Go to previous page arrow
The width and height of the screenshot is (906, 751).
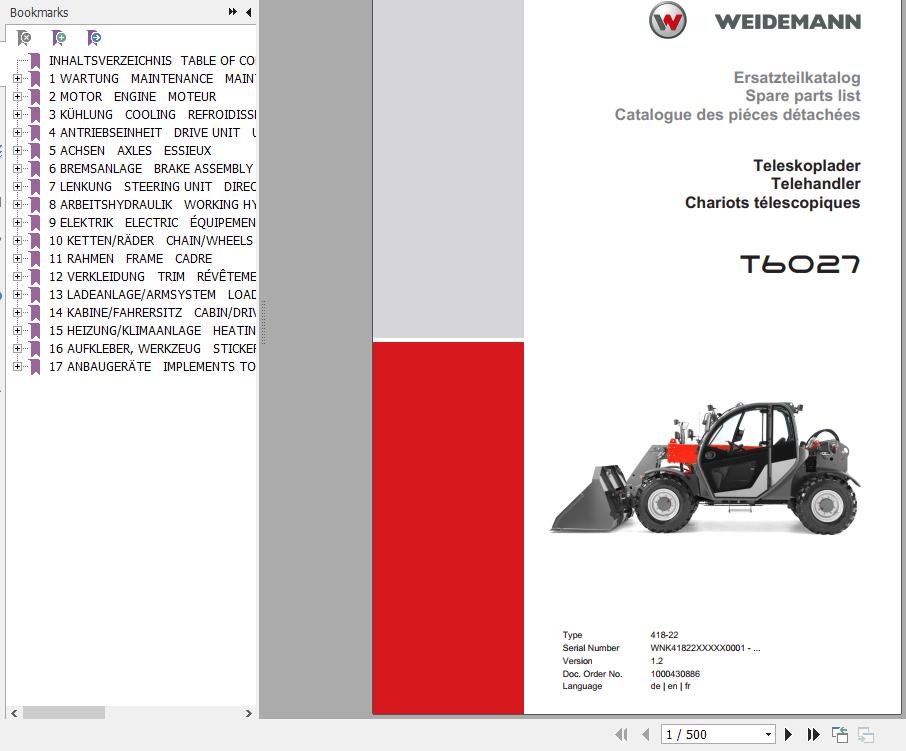tap(646, 734)
